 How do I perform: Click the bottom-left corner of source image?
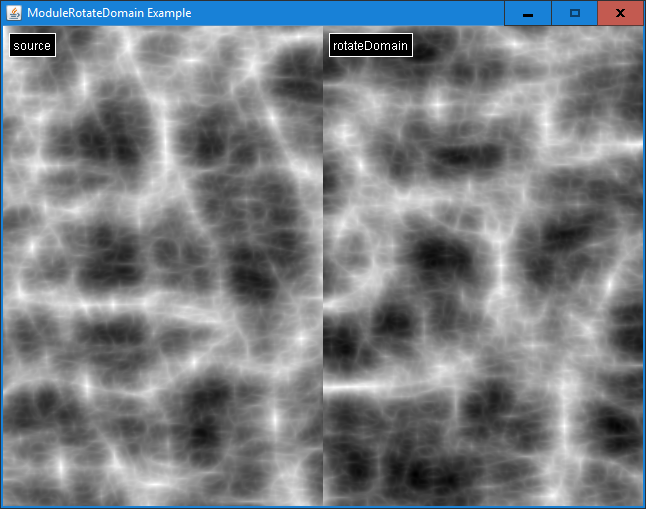pos(4,503)
